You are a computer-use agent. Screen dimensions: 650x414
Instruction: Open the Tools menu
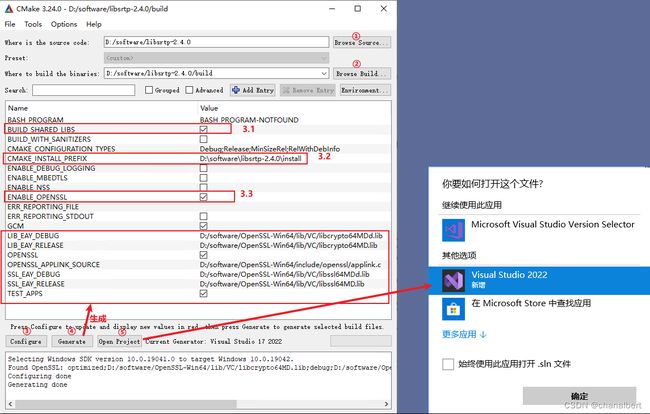[33, 24]
